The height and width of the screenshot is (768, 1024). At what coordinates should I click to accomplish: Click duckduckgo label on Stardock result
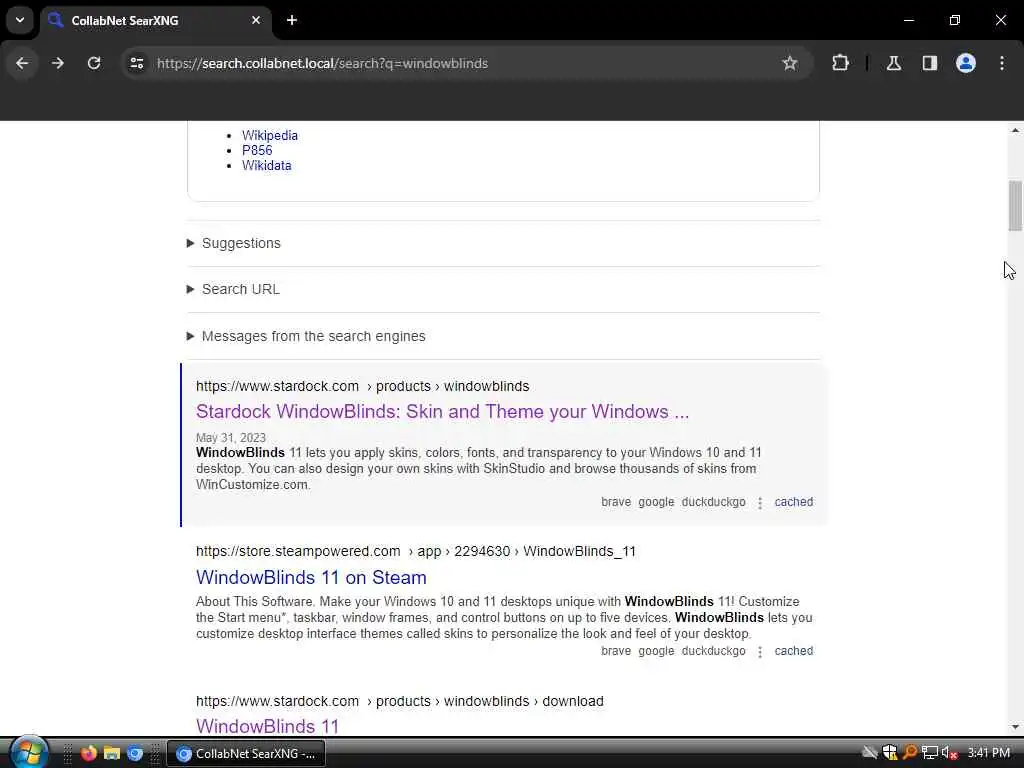click(x=713, y=502)
